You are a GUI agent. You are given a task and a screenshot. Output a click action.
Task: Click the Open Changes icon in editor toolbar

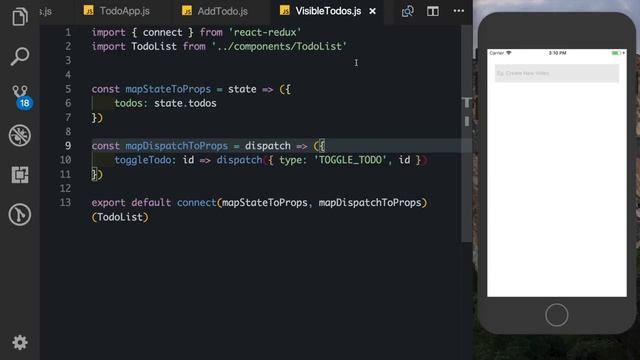click(407, 11)
